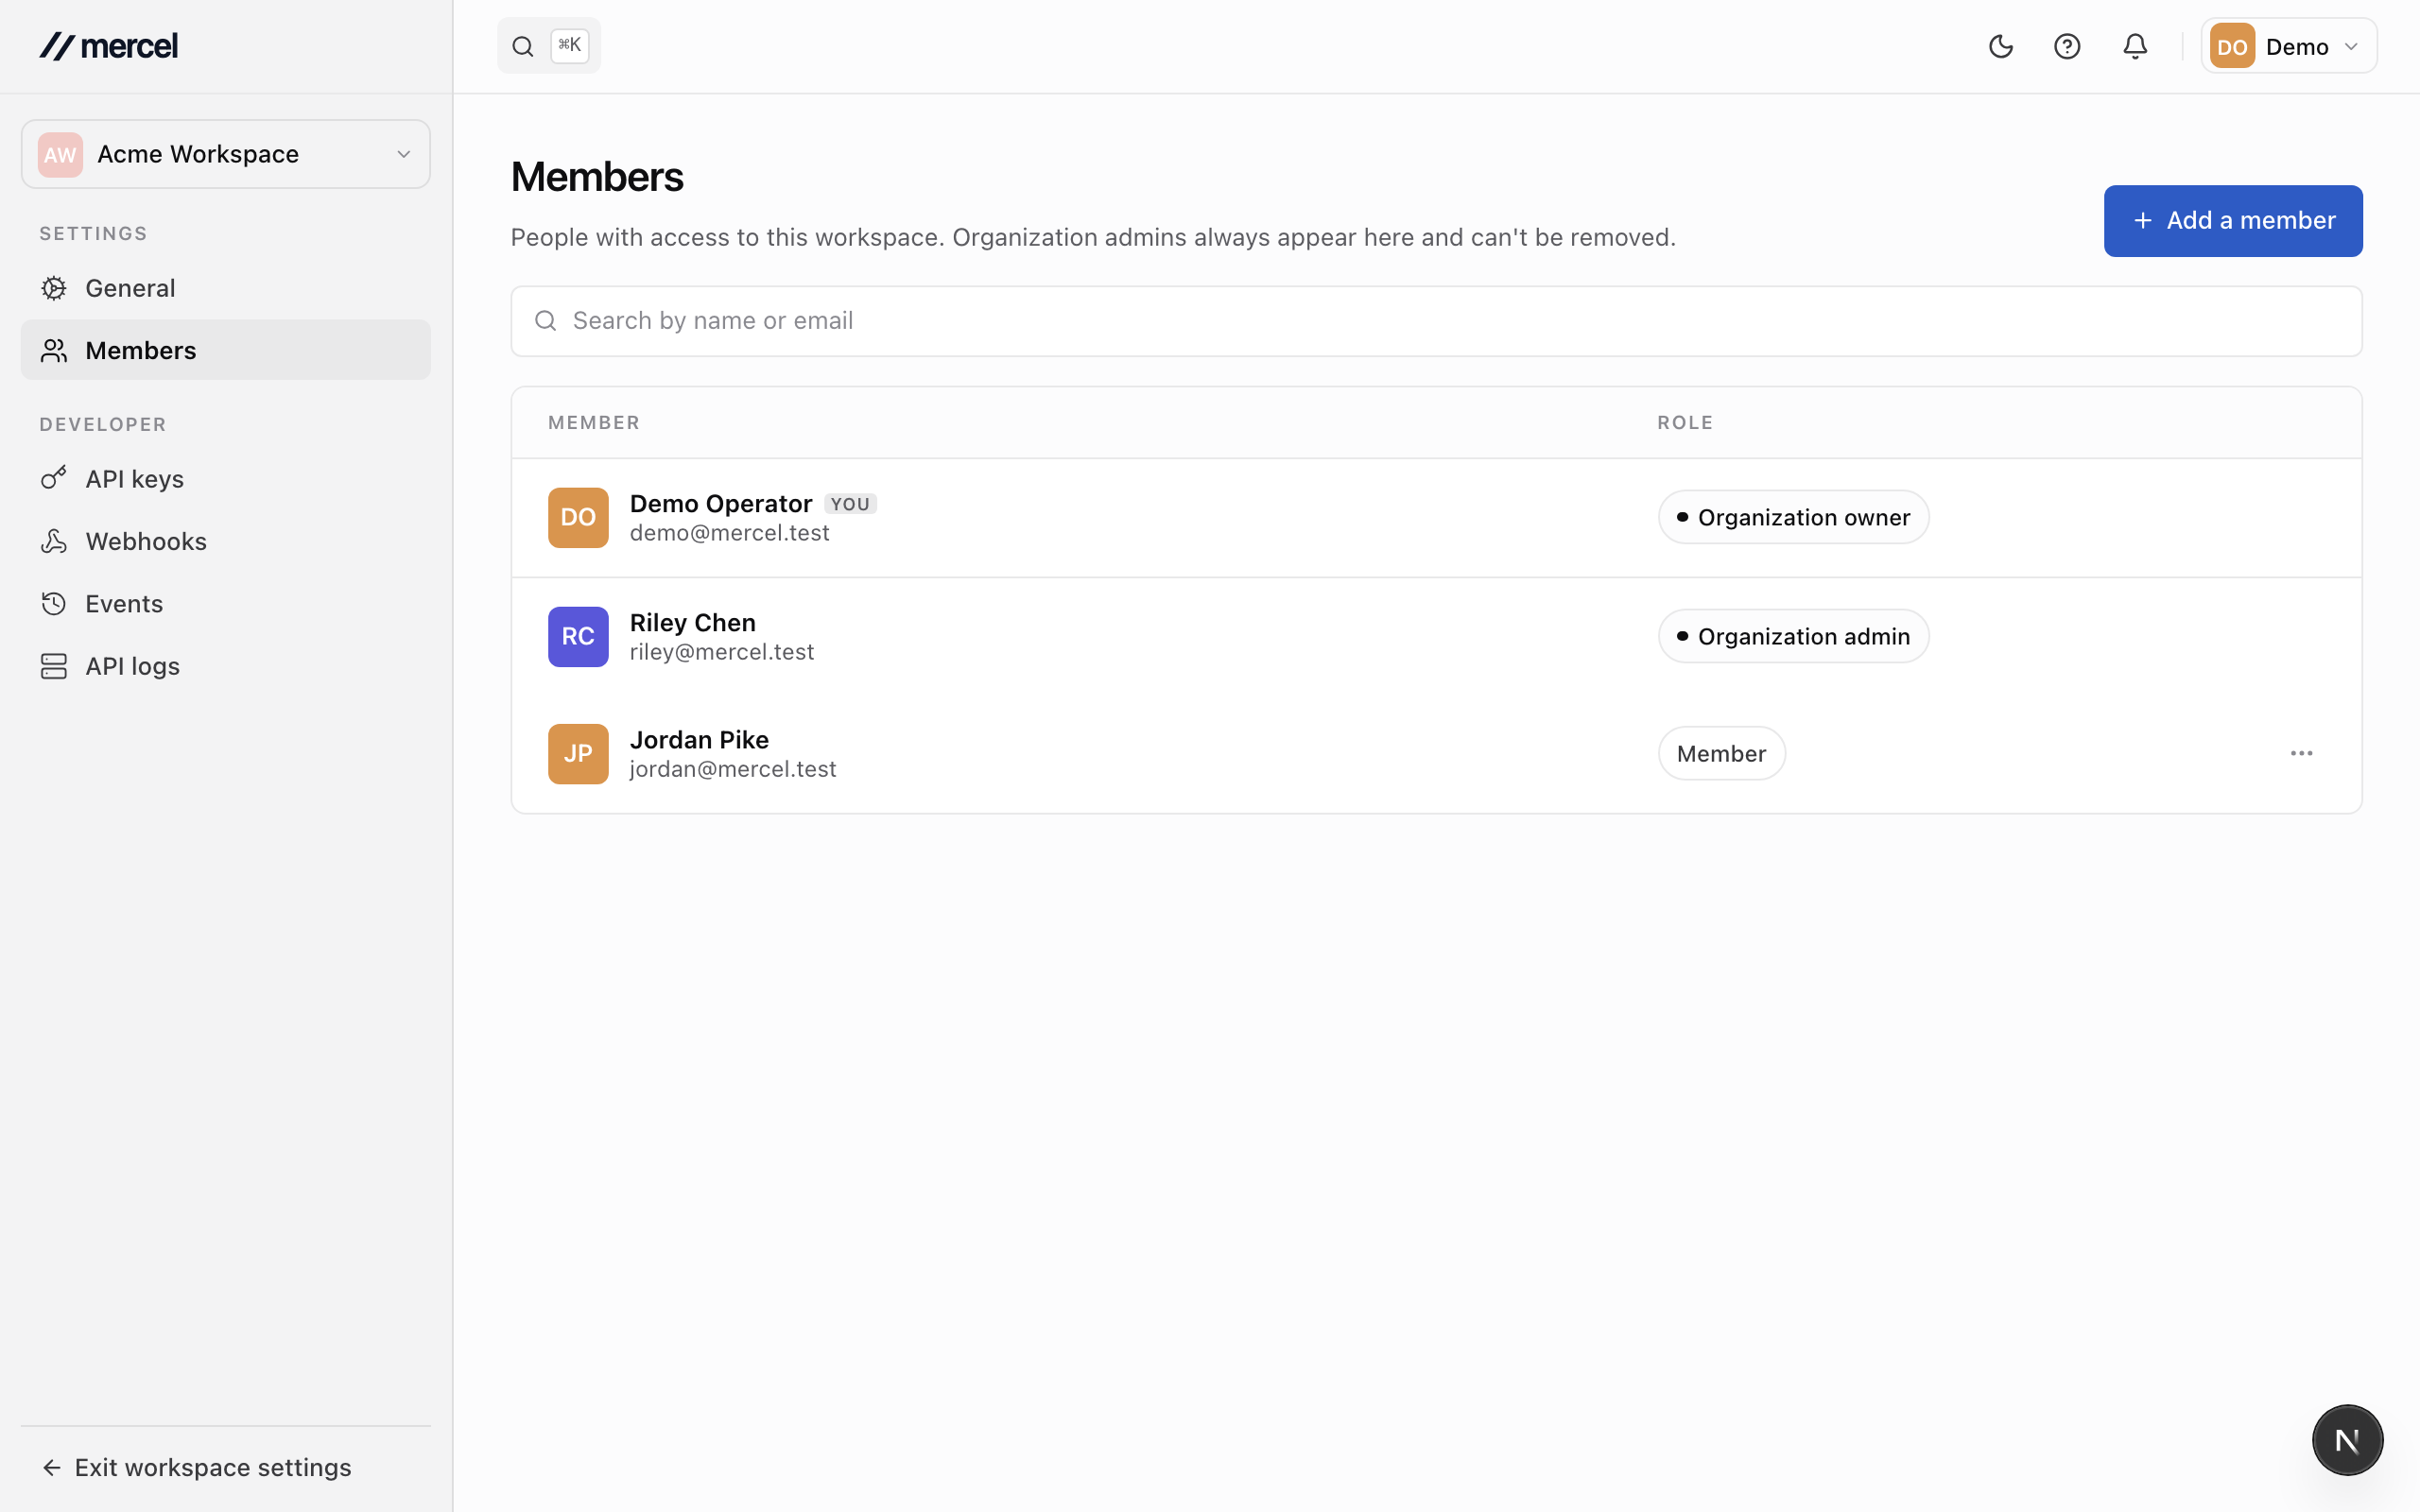The image size is (2420, 1512).
Task: Click the Jordan Pike name
Action: tap(699, 739)
